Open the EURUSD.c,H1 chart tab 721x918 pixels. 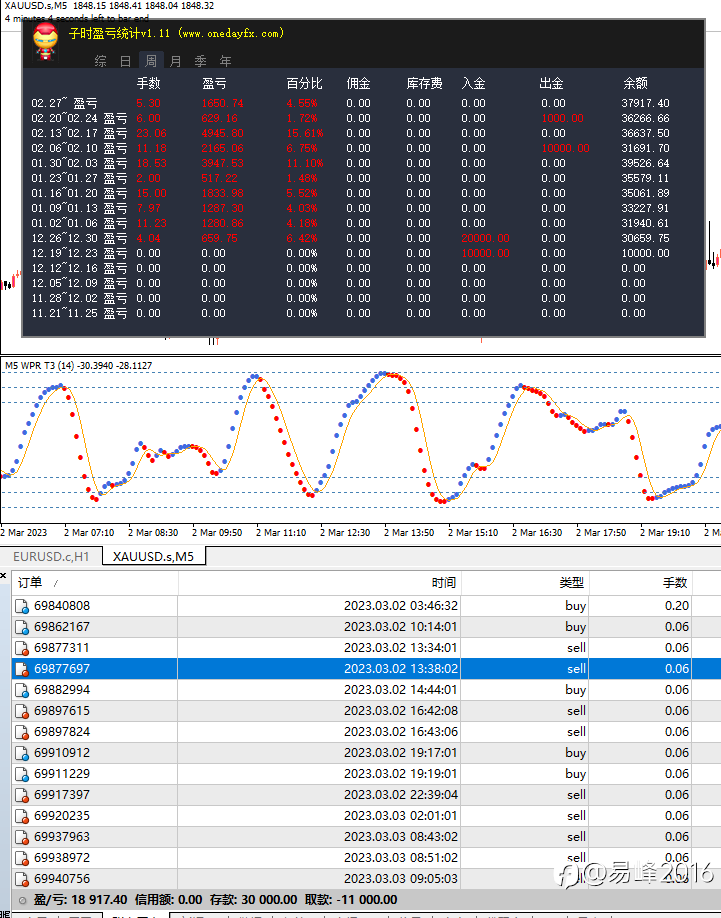[52, 556]
